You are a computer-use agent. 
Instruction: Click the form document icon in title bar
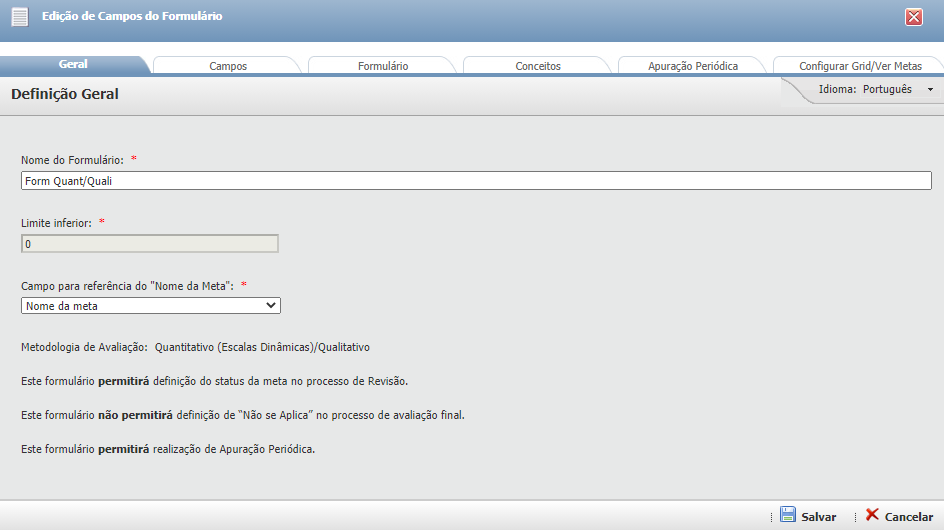tap(19, 17)
